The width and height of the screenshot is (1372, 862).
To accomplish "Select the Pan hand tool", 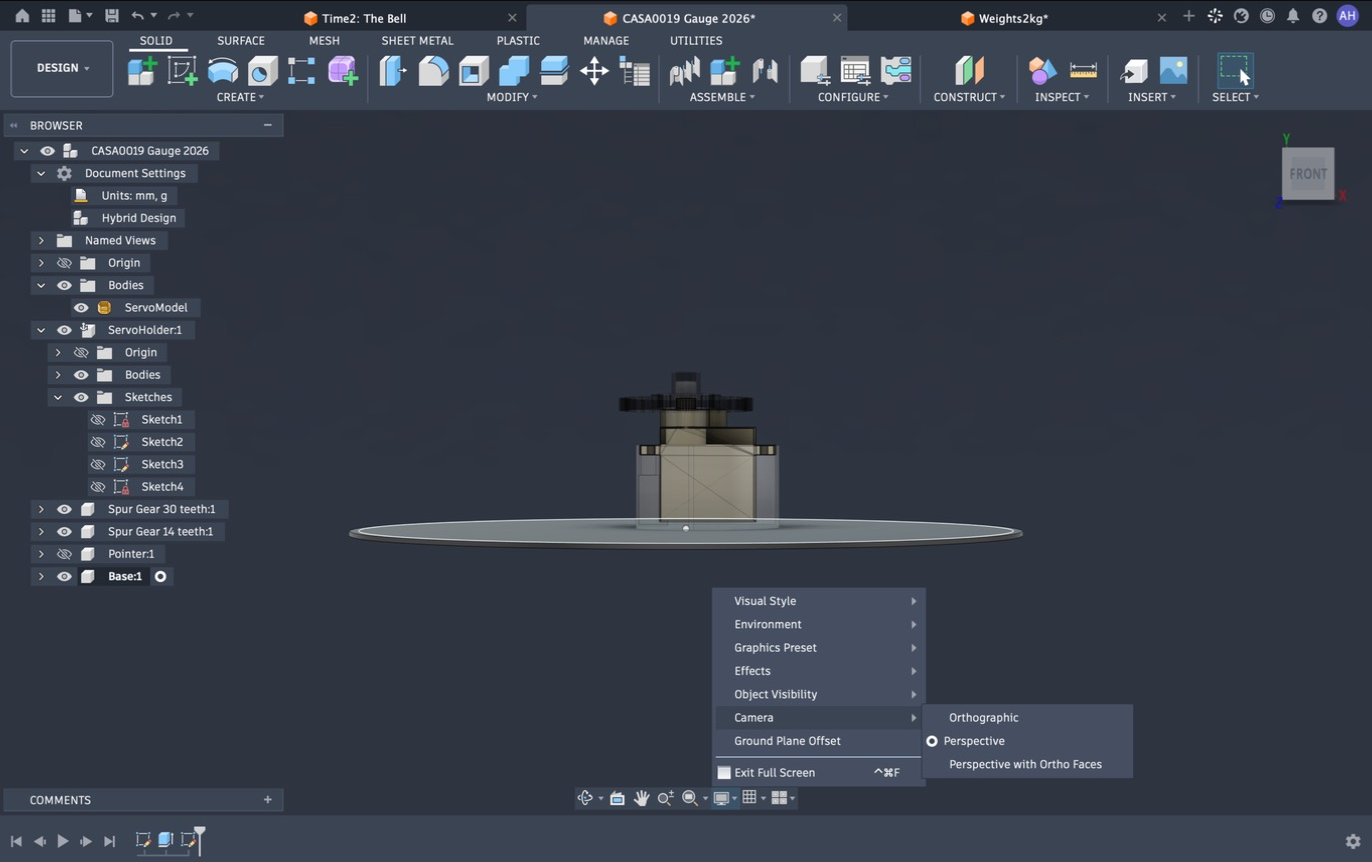I will 641,798.
